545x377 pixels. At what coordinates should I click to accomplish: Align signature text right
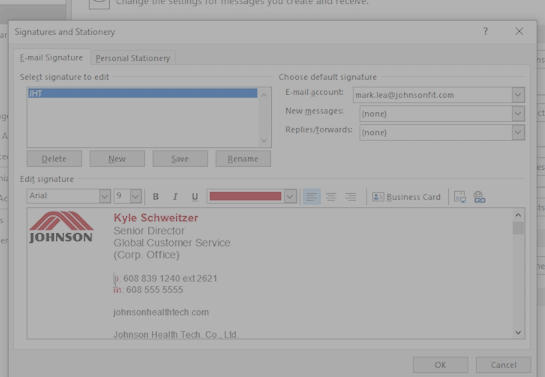pyautogui.click(x=350, y=197)
